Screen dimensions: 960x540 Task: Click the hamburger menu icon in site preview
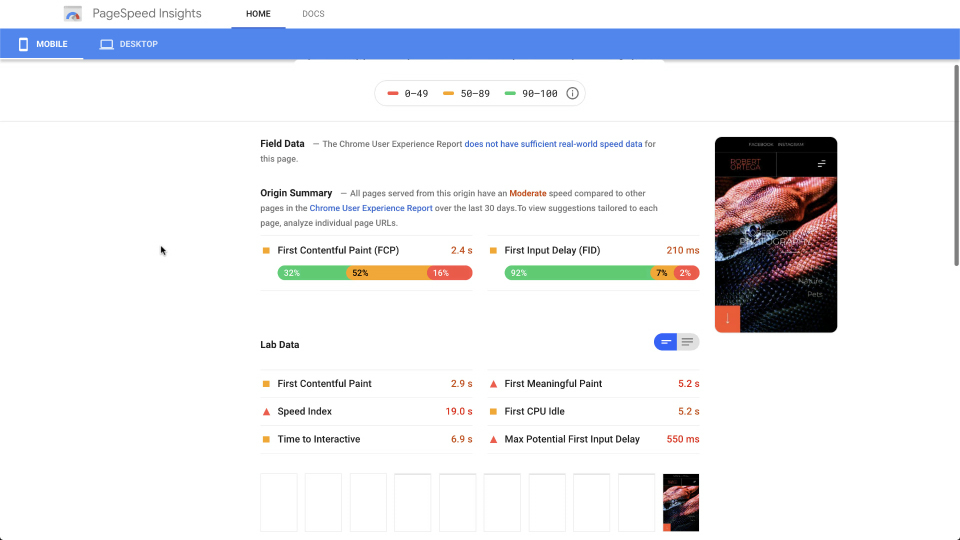pos(822,163)
